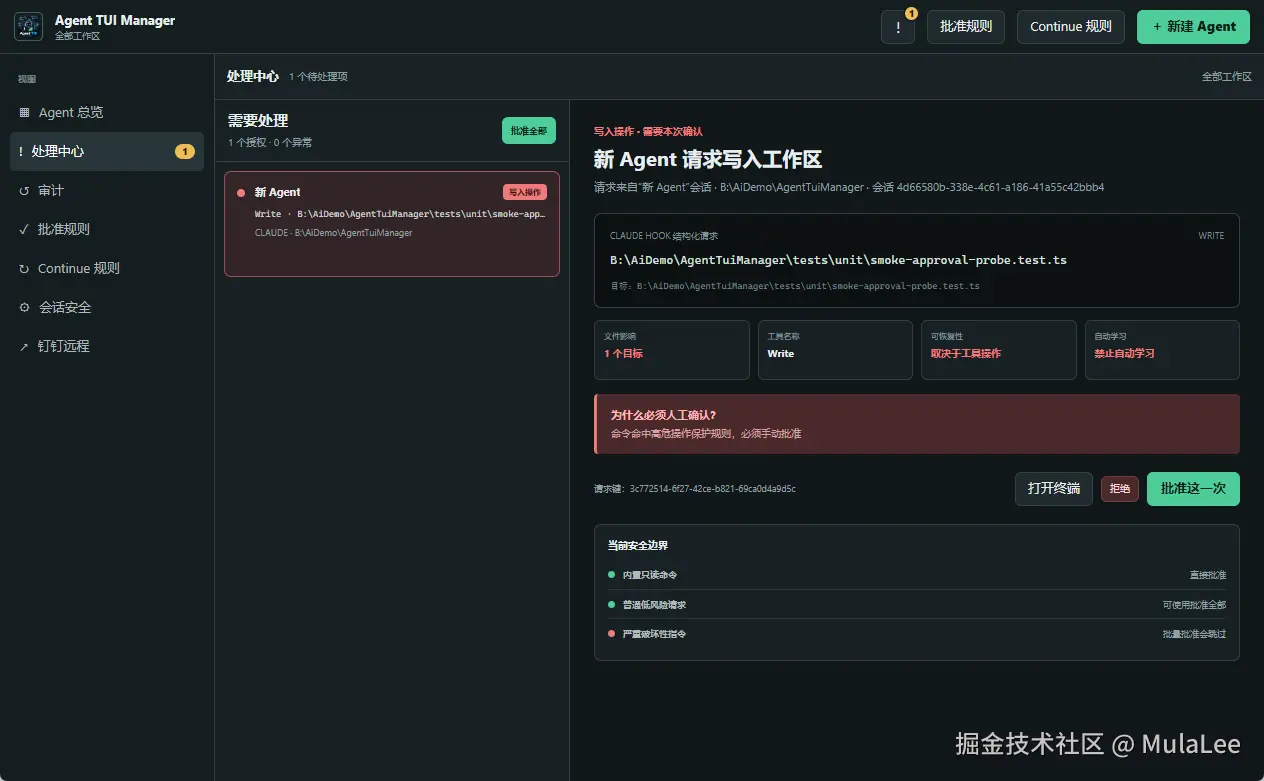Open Continue 规则 in the sidebar list
The height and width of the screenshot is (781, 1264).
[107, 268]
